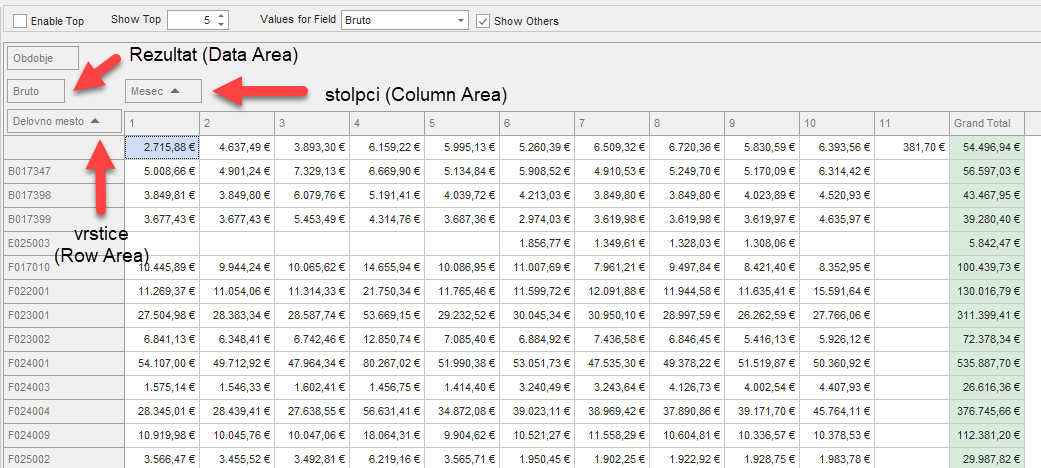Select the month 7 column header
The height and width of the screenshot is (468, 1041).
(x=611, y=123)
